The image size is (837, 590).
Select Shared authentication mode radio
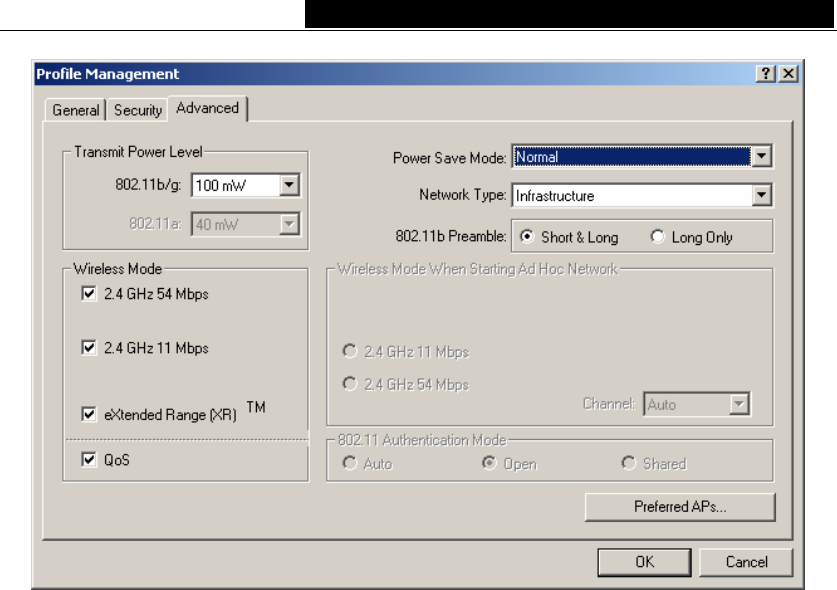tap(629, 463)
